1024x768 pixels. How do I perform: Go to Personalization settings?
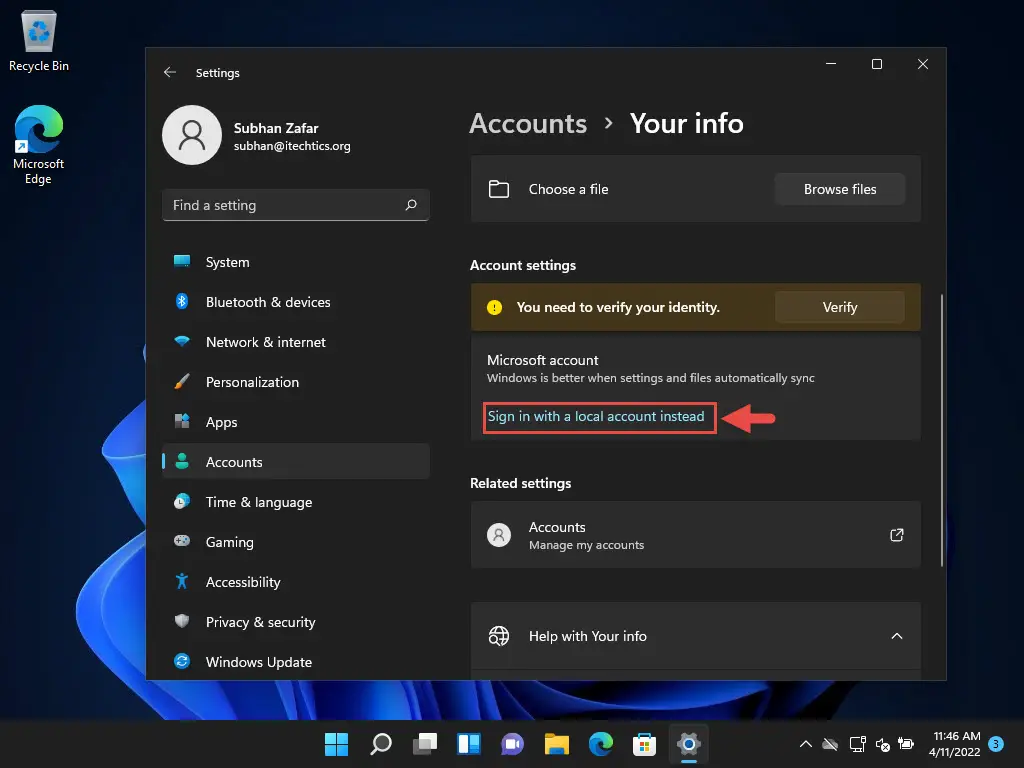click(x=252, y=382)
